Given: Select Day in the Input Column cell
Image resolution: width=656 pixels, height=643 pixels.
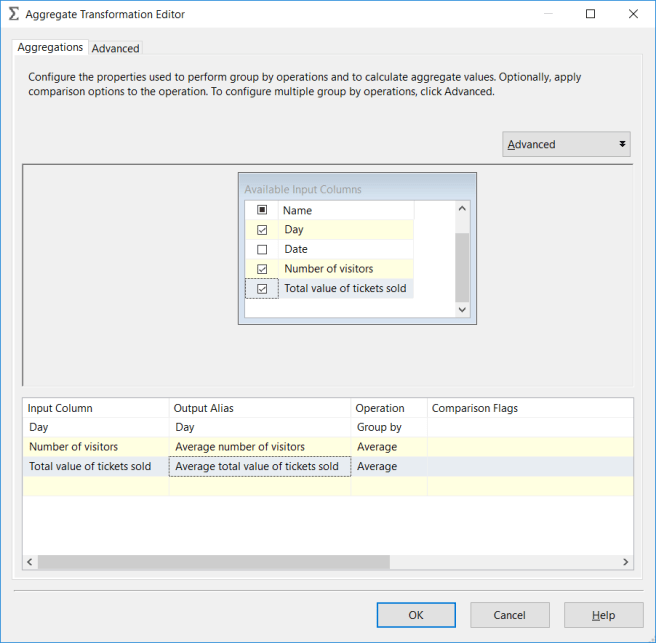Looking at the screenshot, I should (96, 427).
